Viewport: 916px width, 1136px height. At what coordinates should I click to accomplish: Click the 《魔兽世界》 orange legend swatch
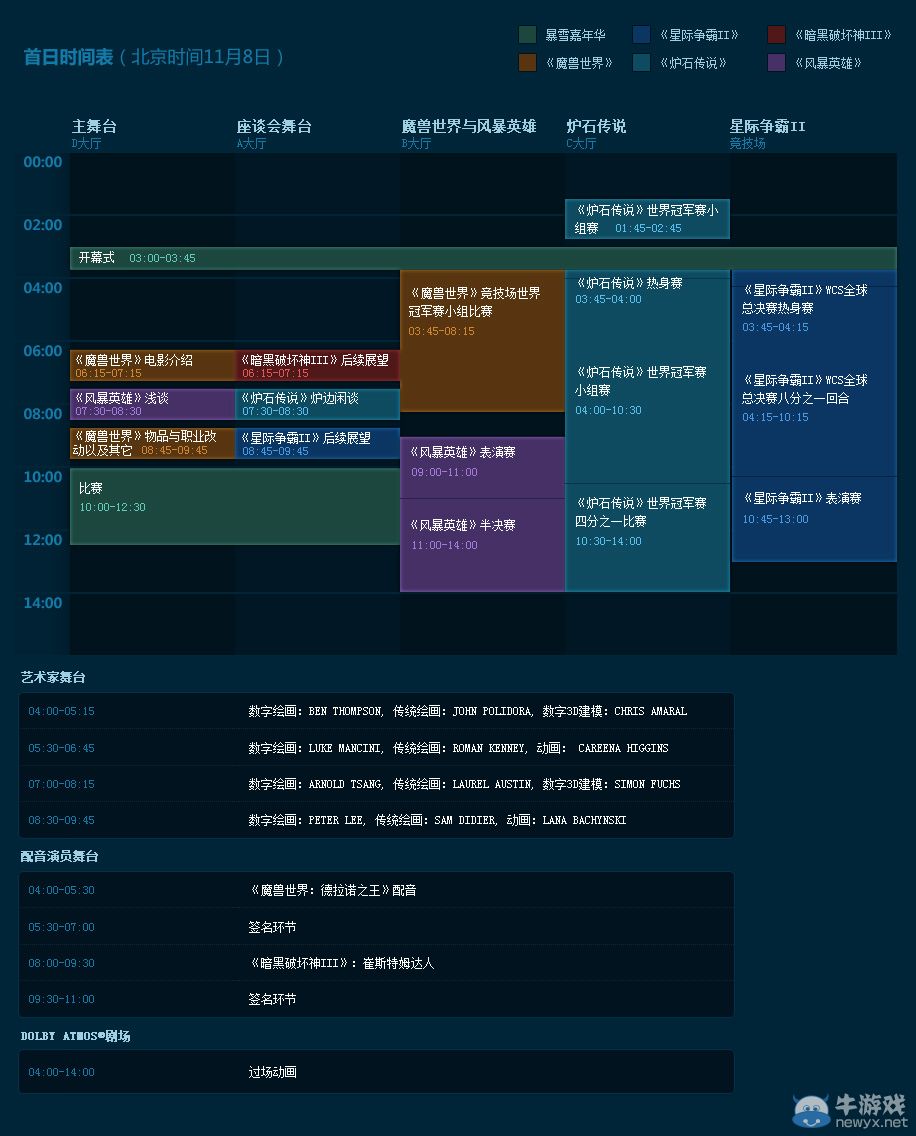[x=528, y=63]
